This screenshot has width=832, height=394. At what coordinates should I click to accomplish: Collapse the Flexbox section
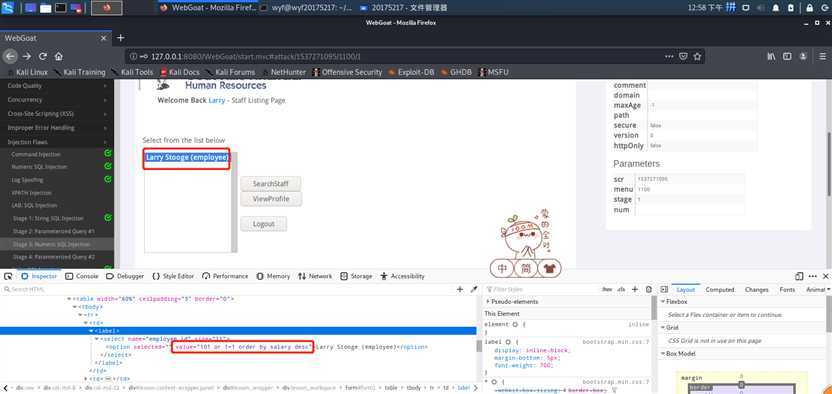(663, 302)
